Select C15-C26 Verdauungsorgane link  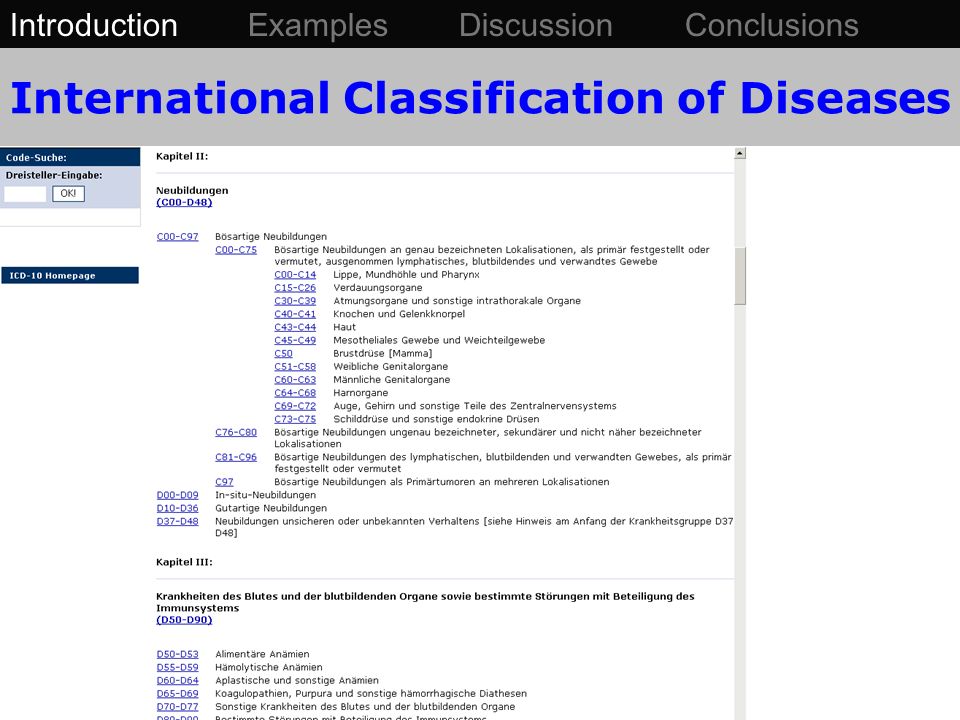coord(295,288)
